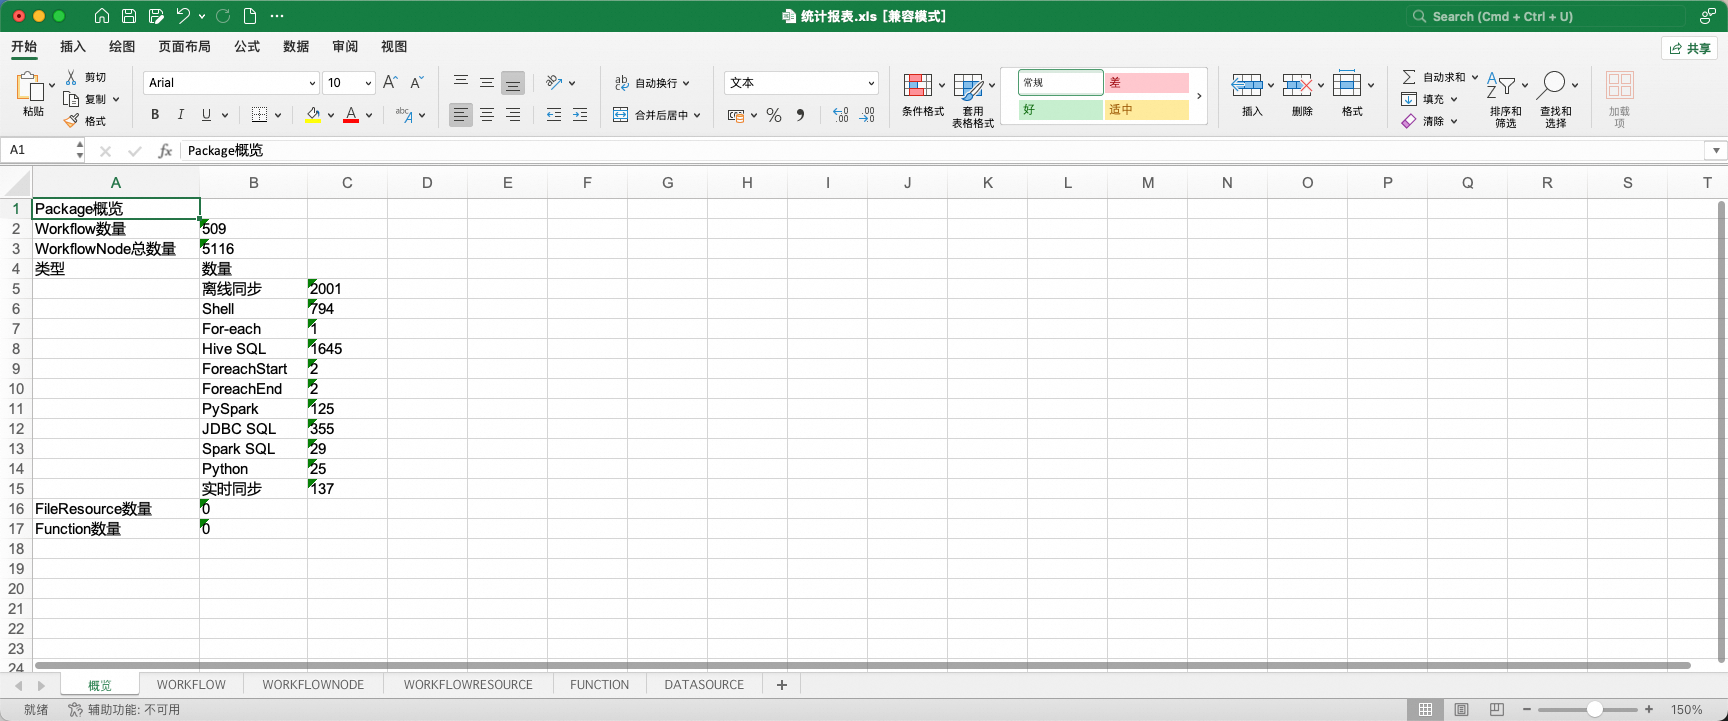
Task: Click the increase indent icon
Action: pyautogui.click(x=580, y=115)
